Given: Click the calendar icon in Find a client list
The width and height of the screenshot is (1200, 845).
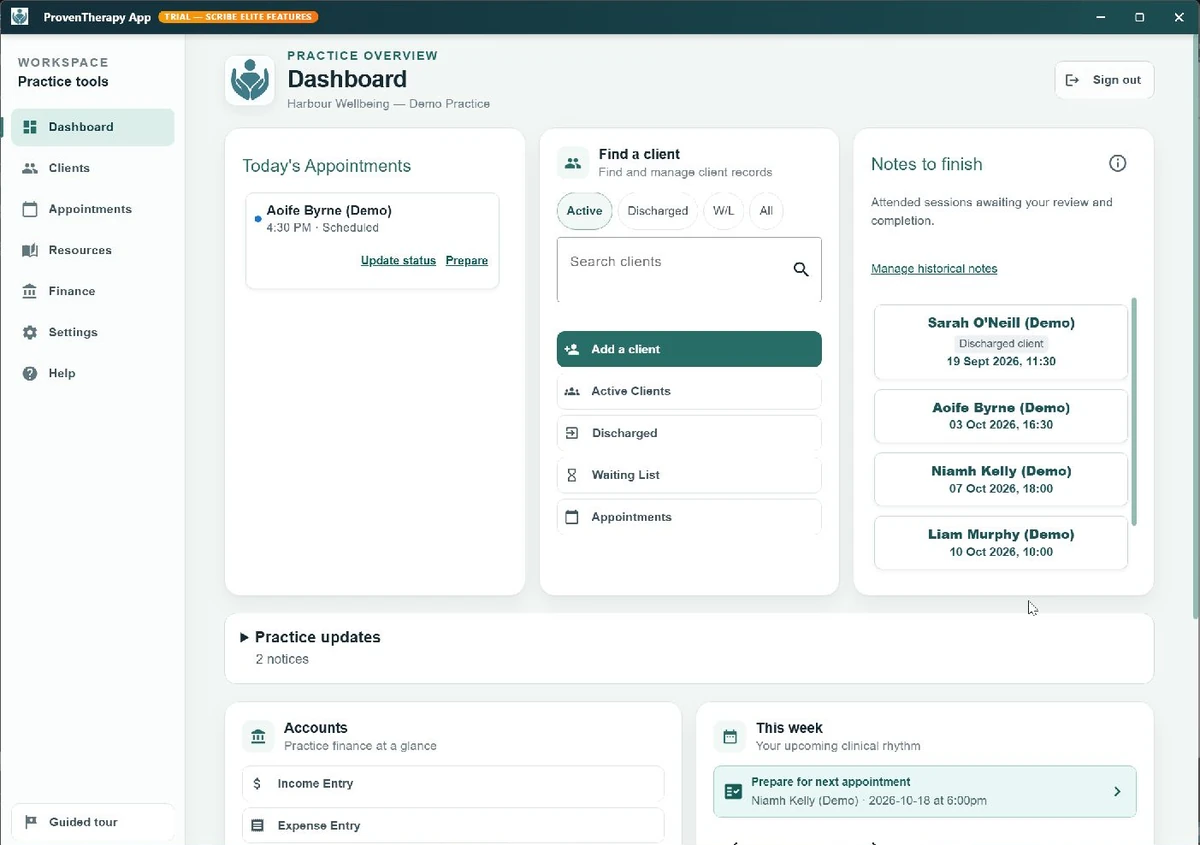Looking at the screenshot, I should pyautogui.click(x=572, y=517).
